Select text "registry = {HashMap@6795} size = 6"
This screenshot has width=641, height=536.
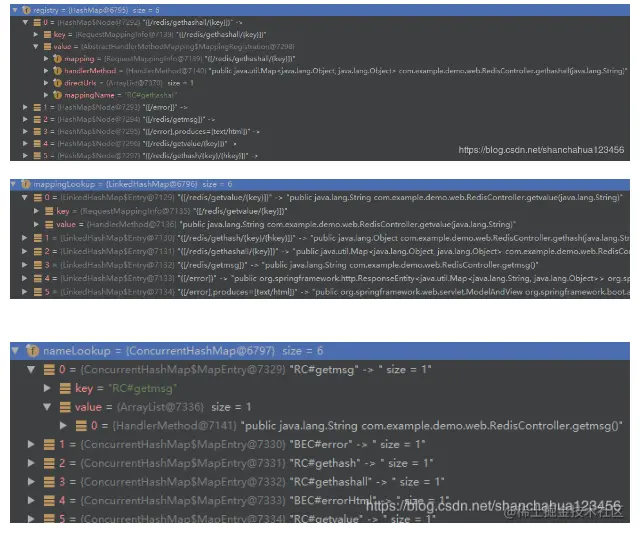coord(96,10)
